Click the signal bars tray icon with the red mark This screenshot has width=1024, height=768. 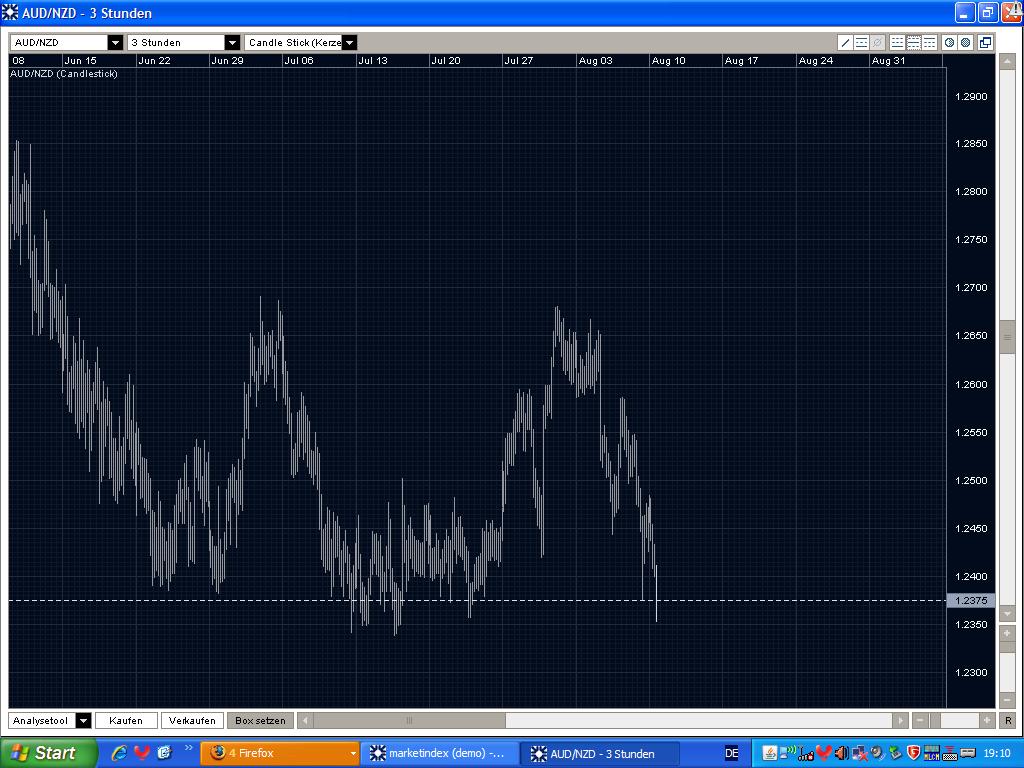(x=807, y=754)
